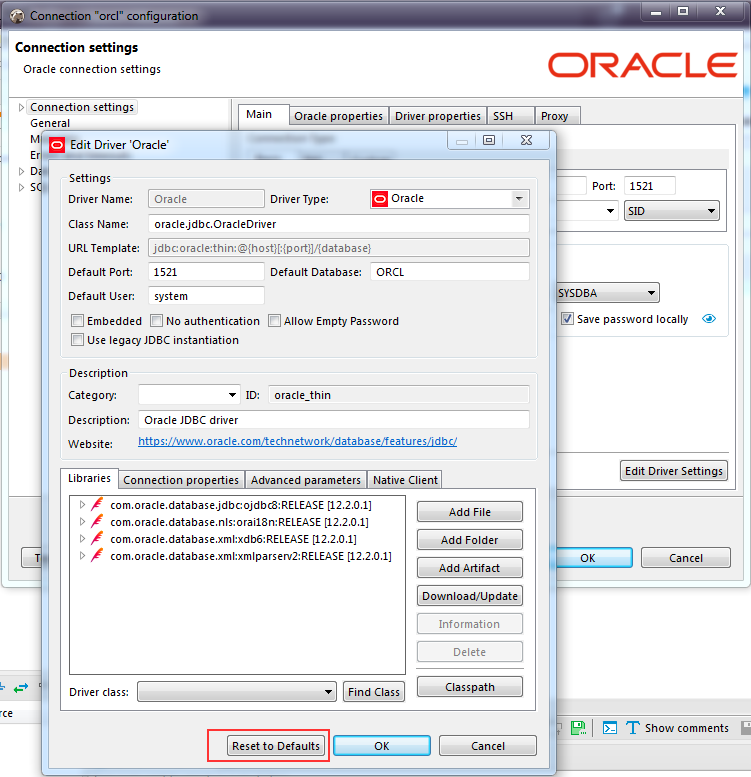Open the Advanced parameters tab
Viewport: 751px width, 777px height.
click(x=306, y=480)
